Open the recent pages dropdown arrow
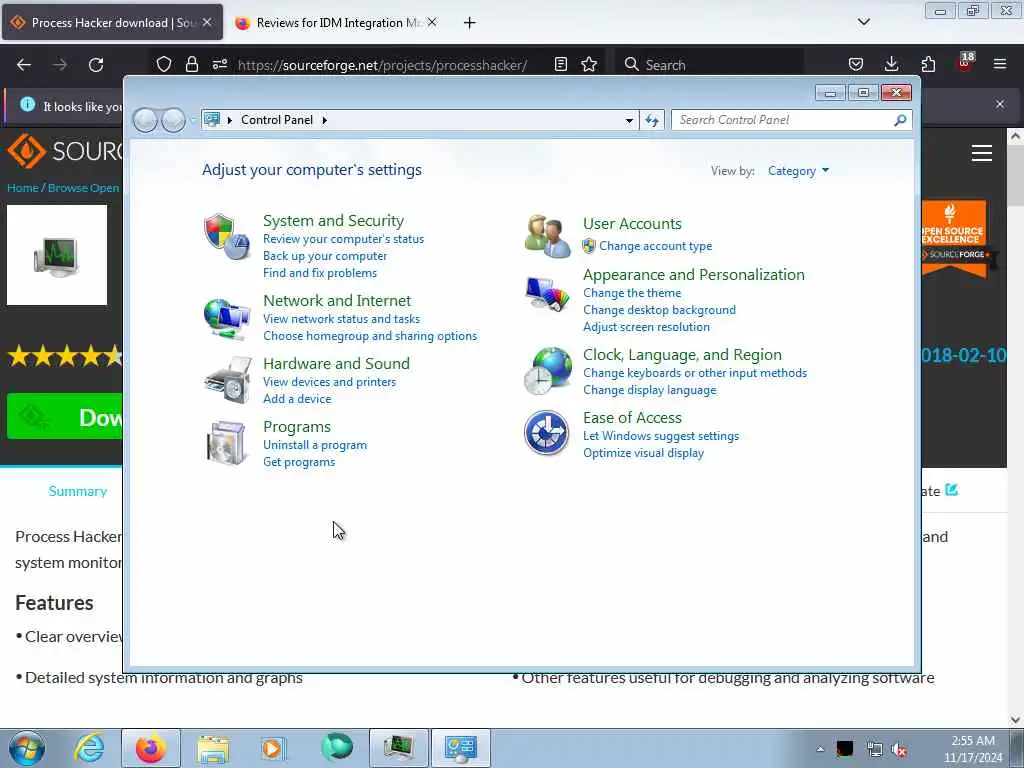This screenshot has width=1024, height=768. coord(193,120)
